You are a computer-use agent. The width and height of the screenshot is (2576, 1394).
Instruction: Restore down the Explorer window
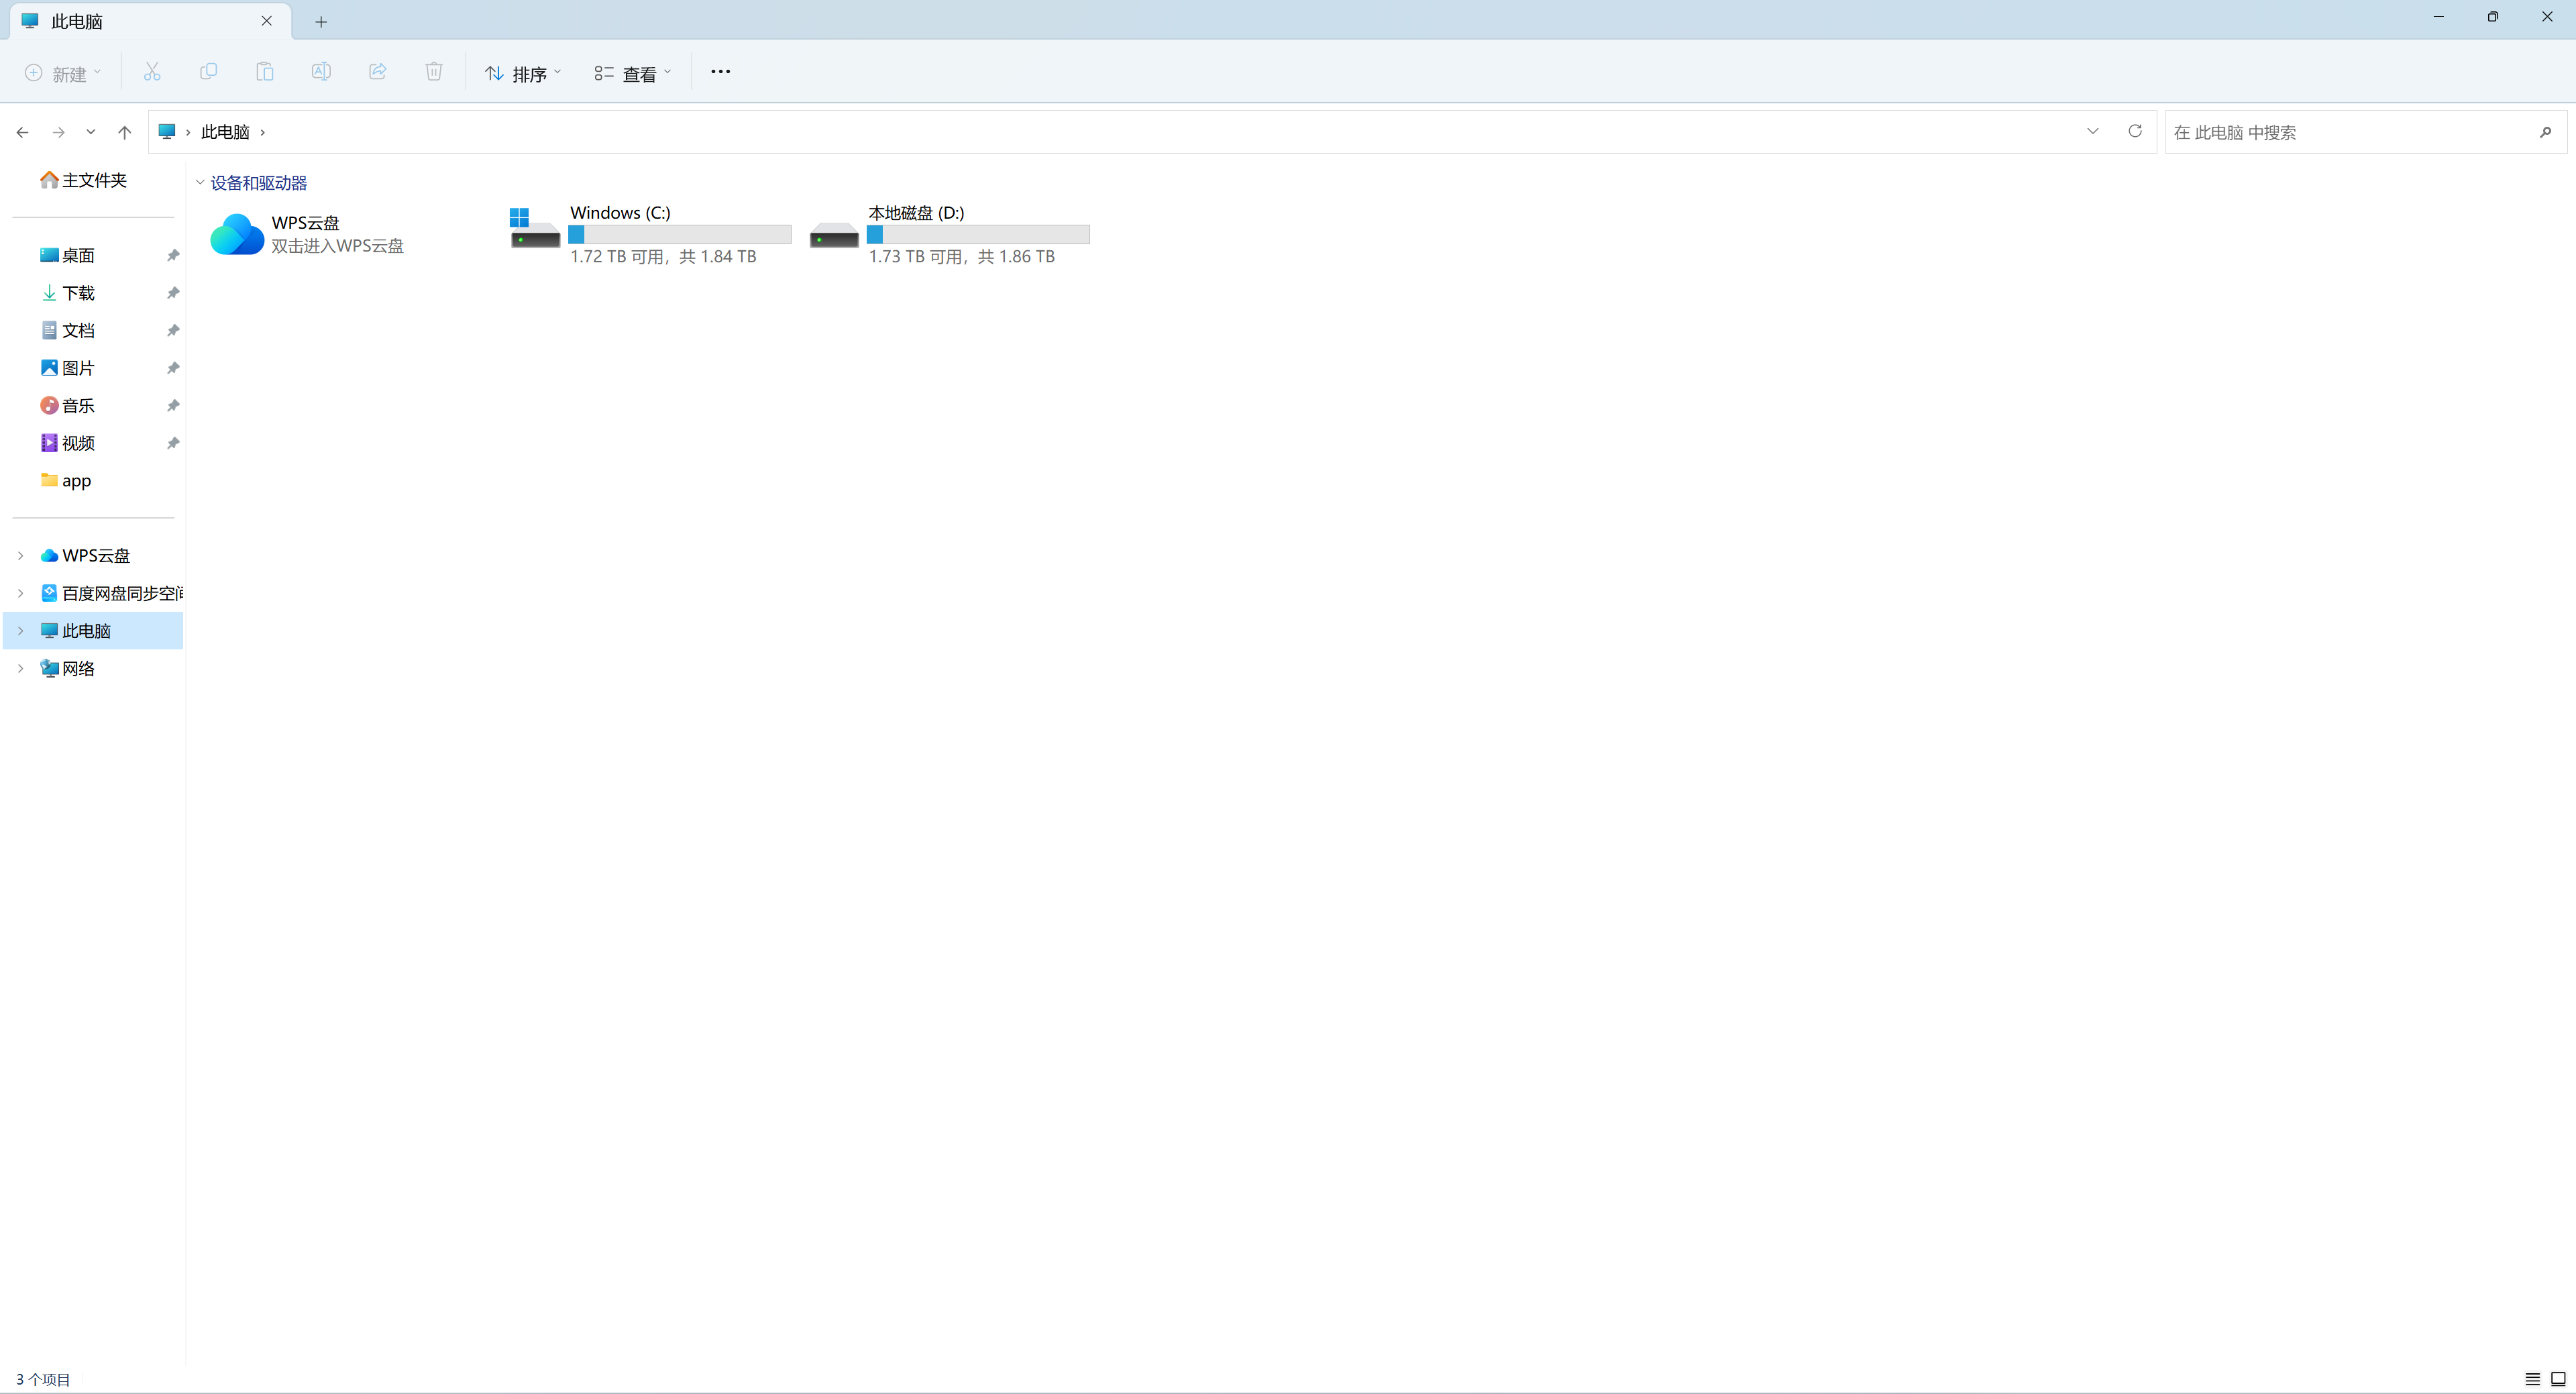coord(2493,17)
